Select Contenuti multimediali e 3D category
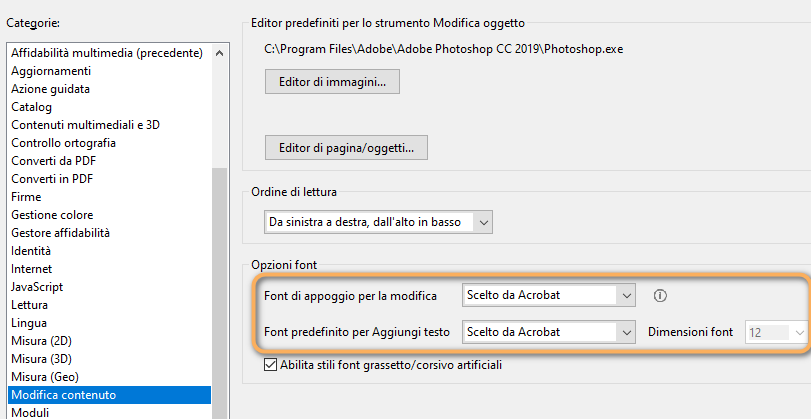This screenshot has width=811, height=419. (x=85, y=125)
